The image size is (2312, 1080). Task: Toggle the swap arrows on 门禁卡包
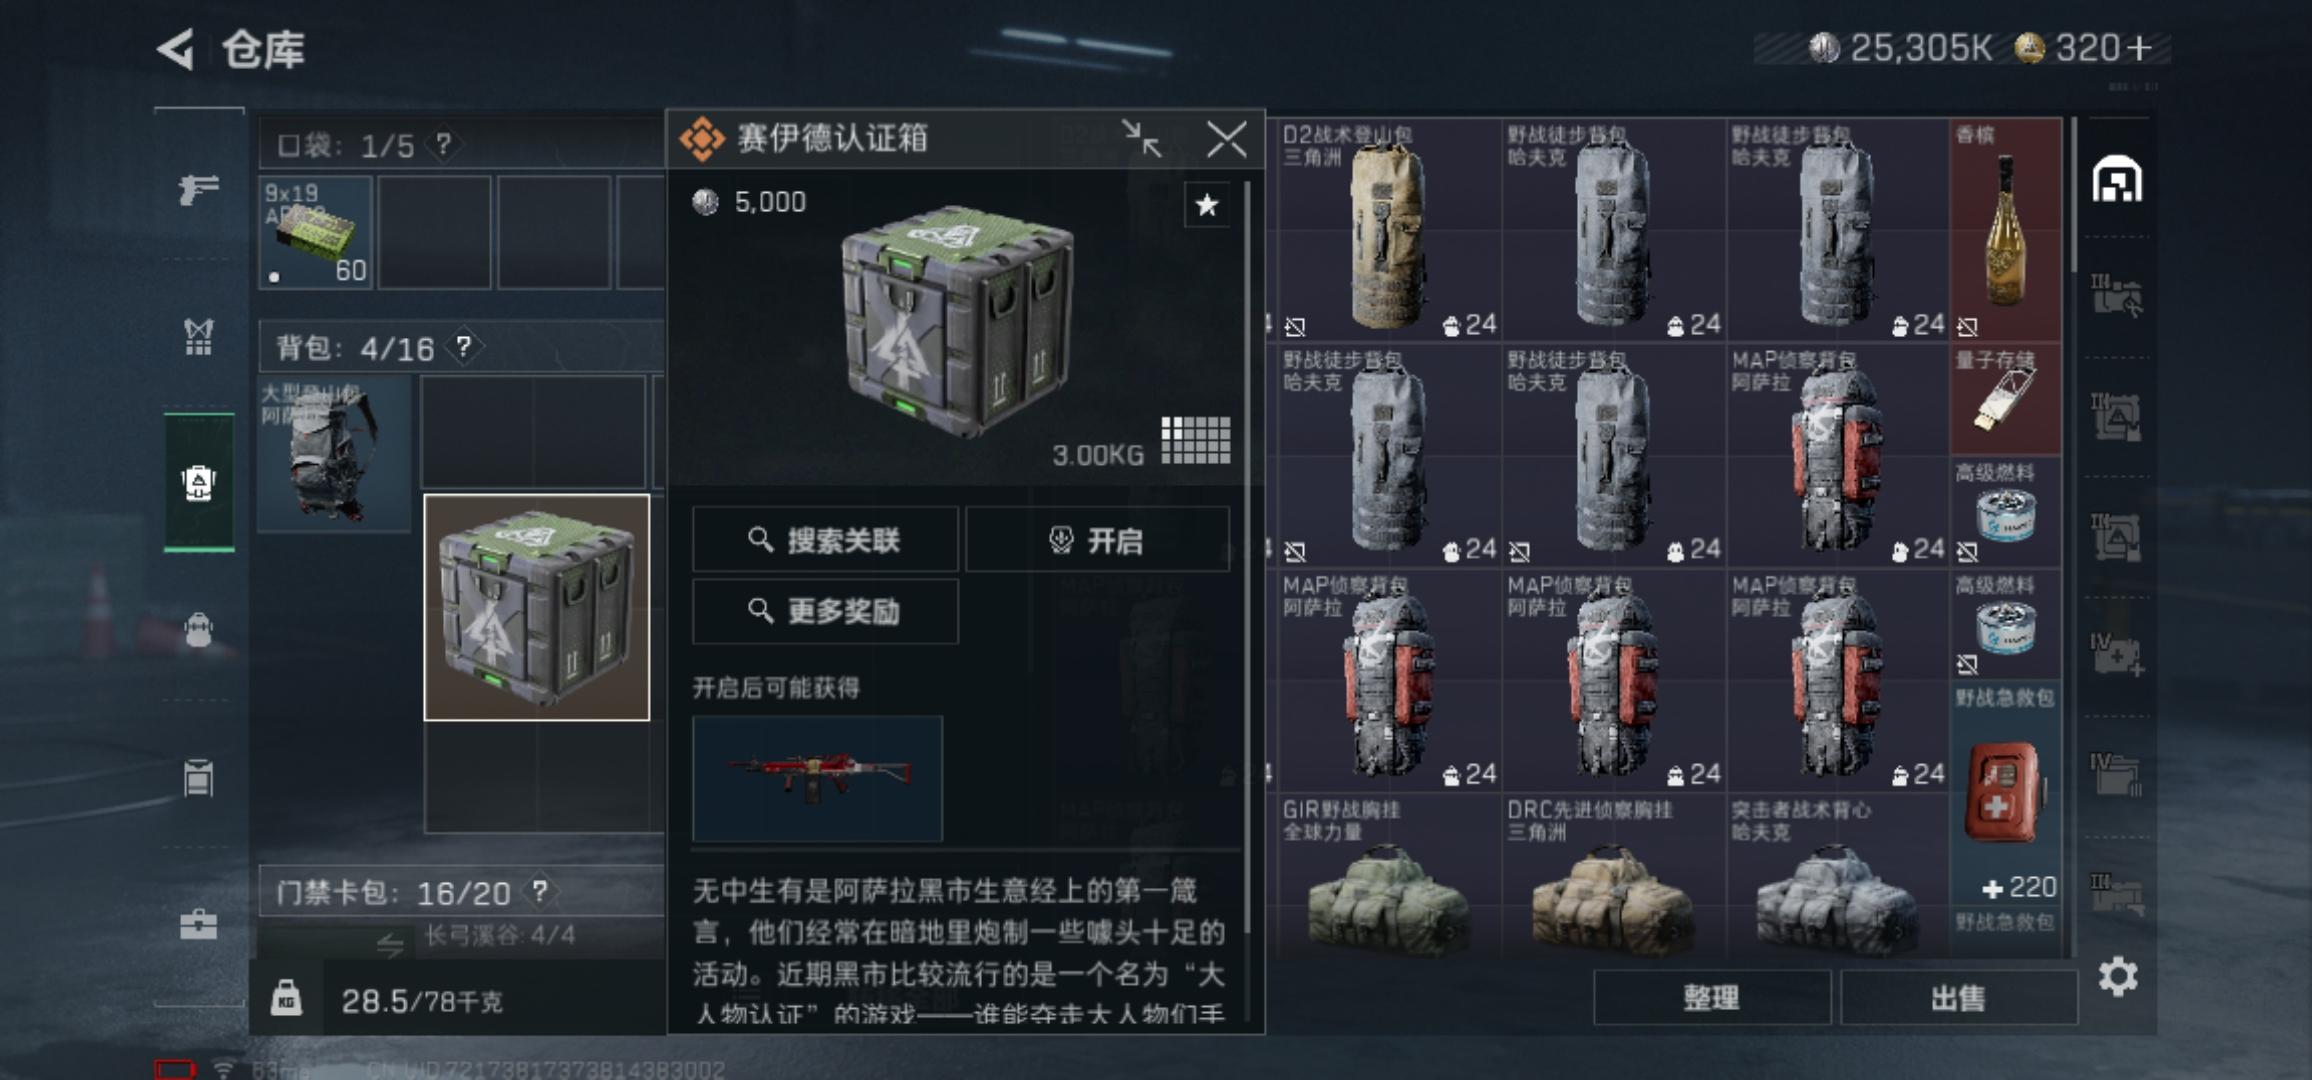point(389,942)
